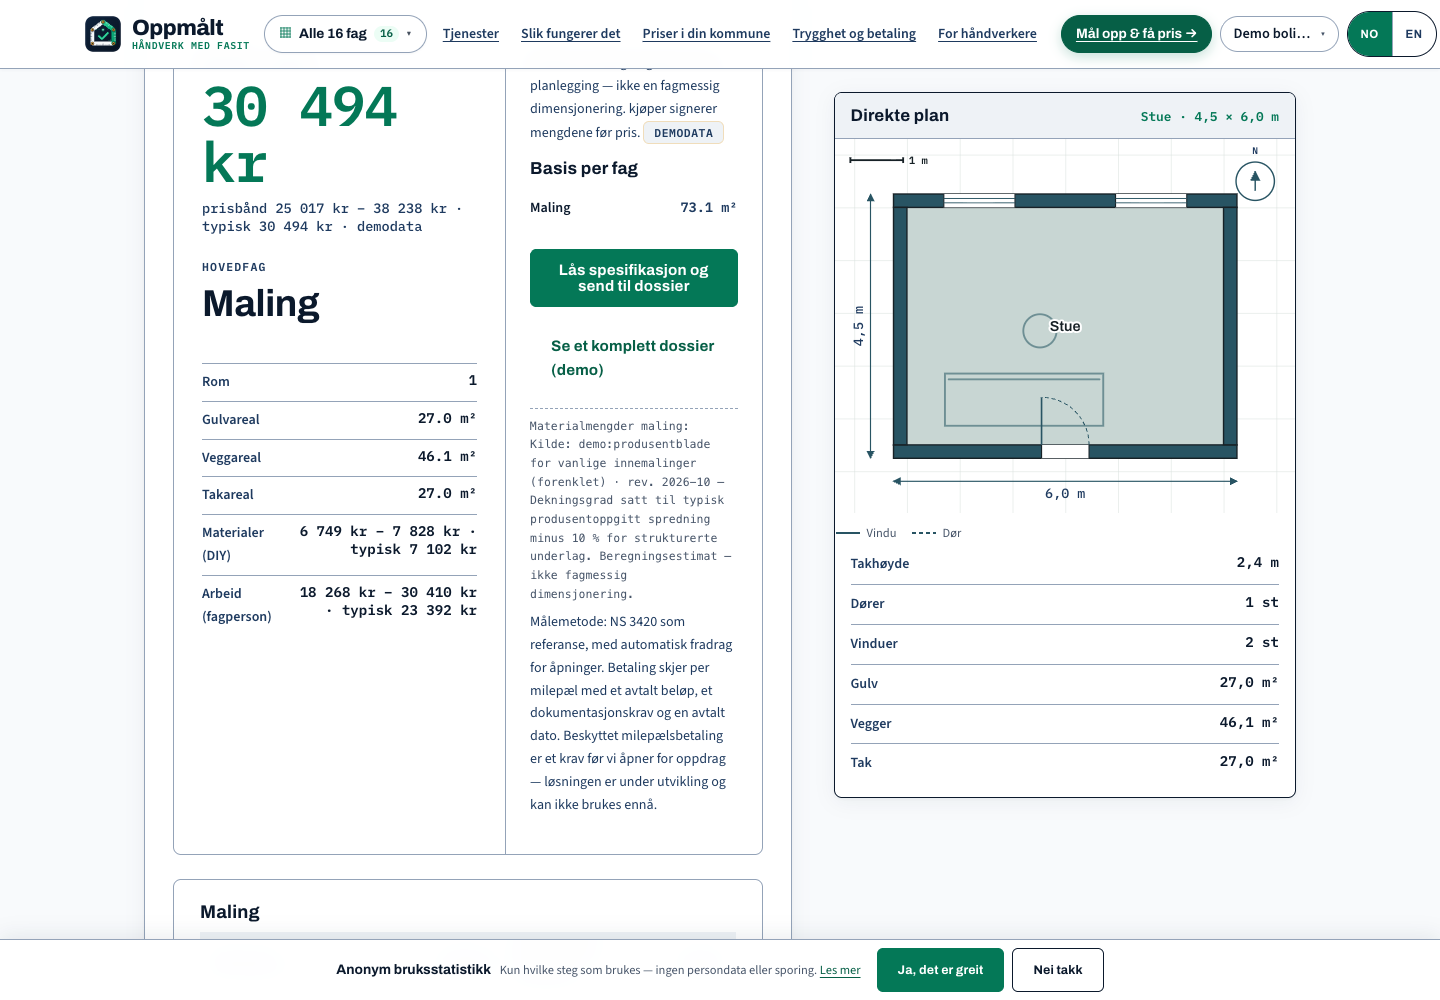
Task: Click the Gulvareal 27.0 m² value
Action: [x=447, y=419]
